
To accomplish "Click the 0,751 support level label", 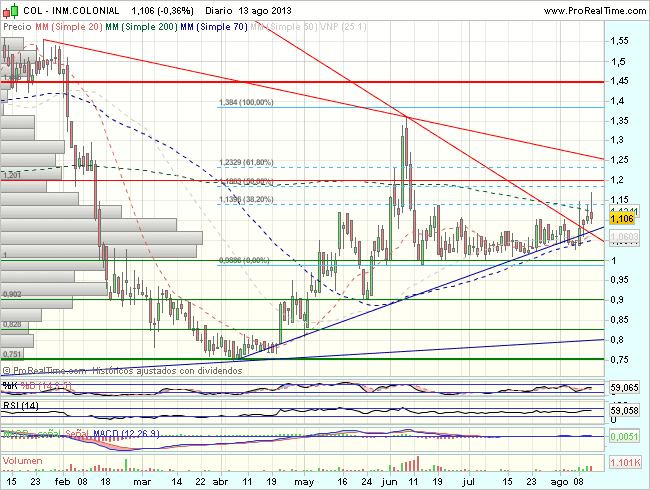I will [x=12, y=354].
